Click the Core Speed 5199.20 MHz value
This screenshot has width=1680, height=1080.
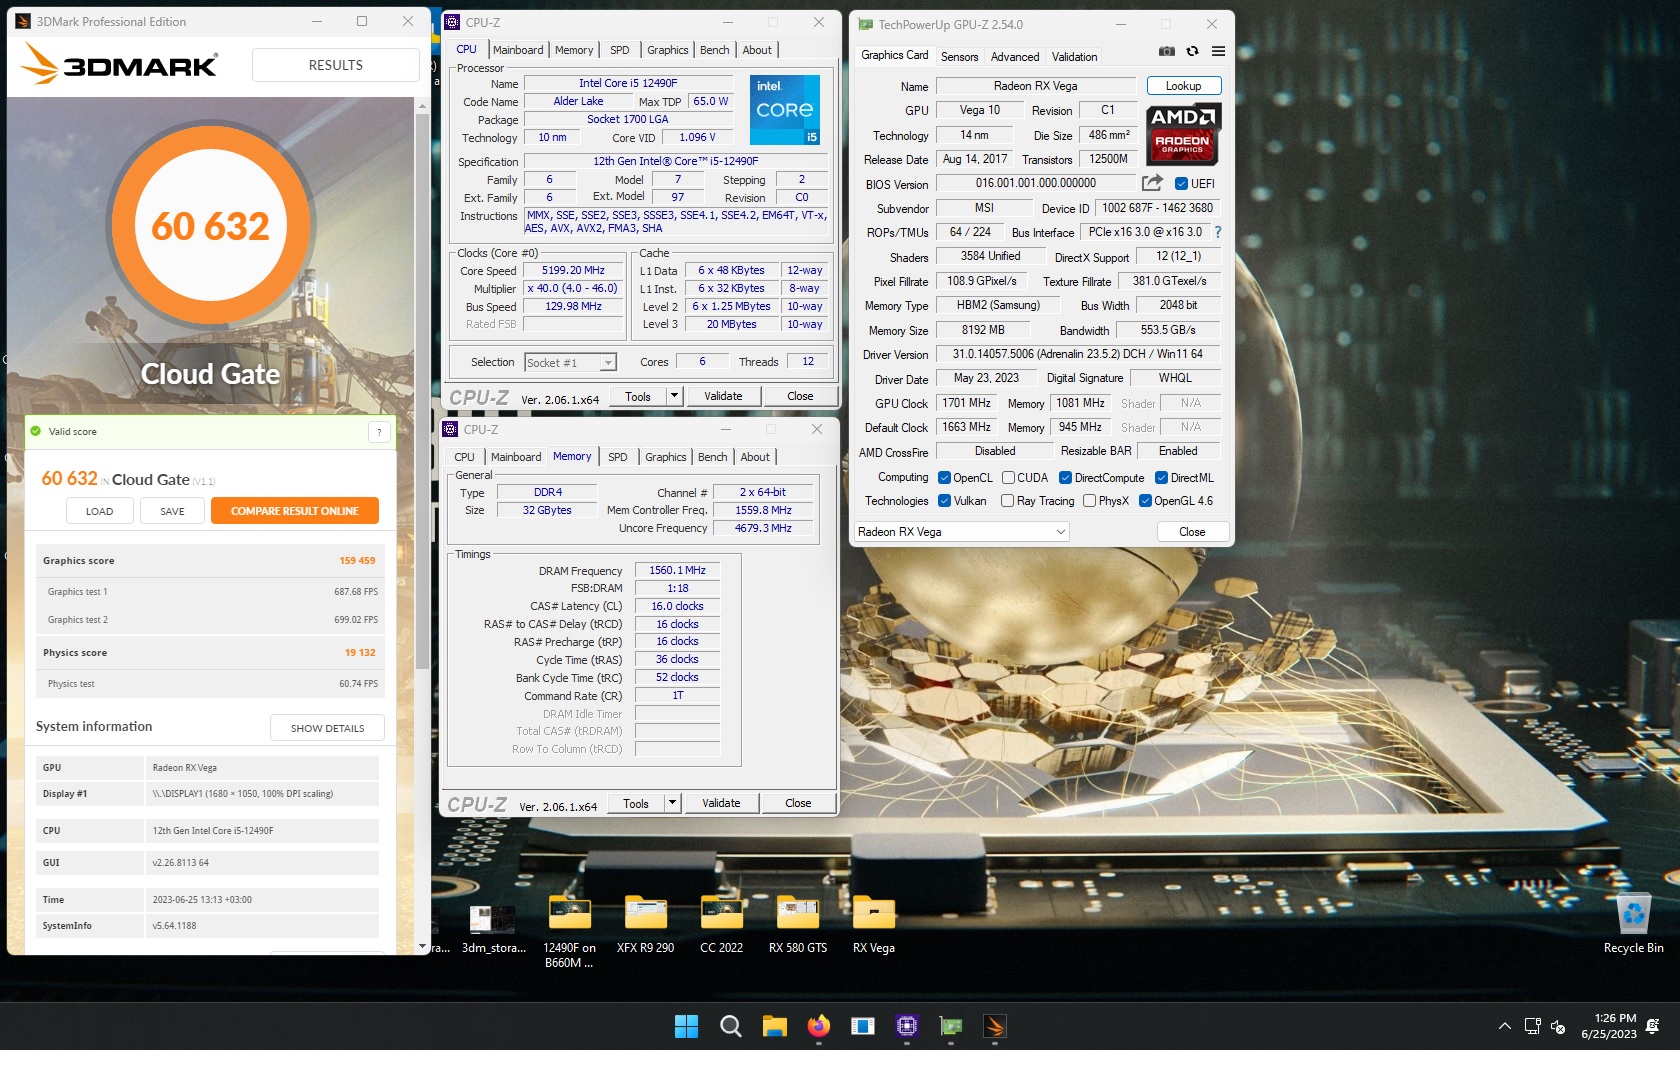(573, 270)
